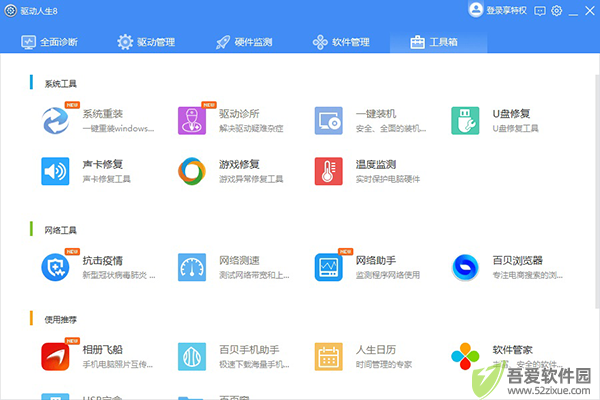Launch the 软件管家 colorful icon
Image resolution: width=600 pixels, height=400 pixels.
(465, 356)
